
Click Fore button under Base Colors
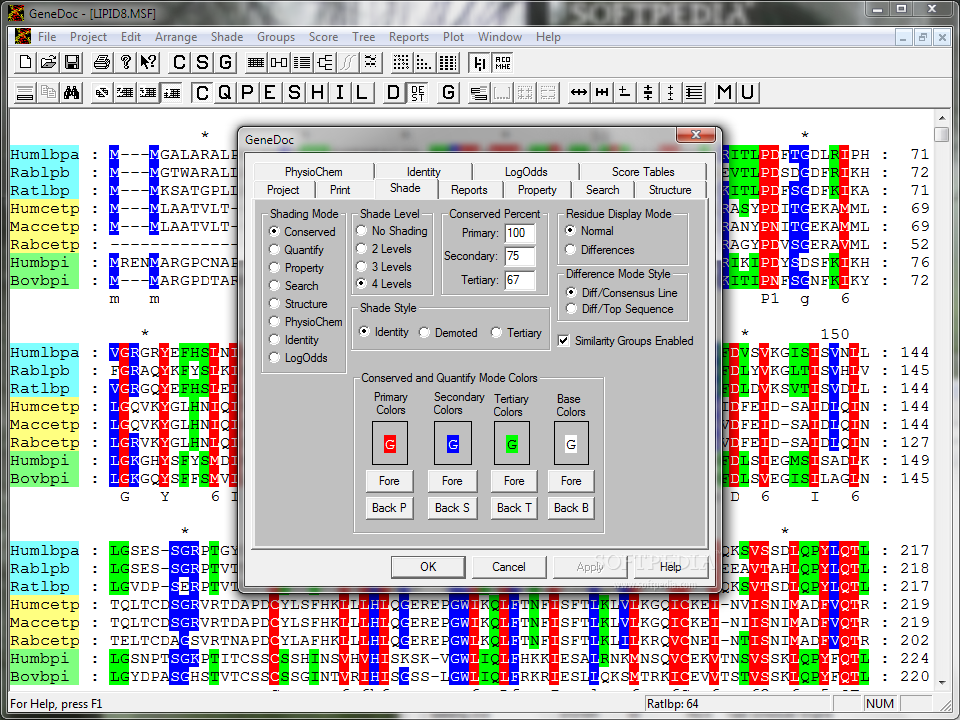pyautogui.click(x=571, y=481)
